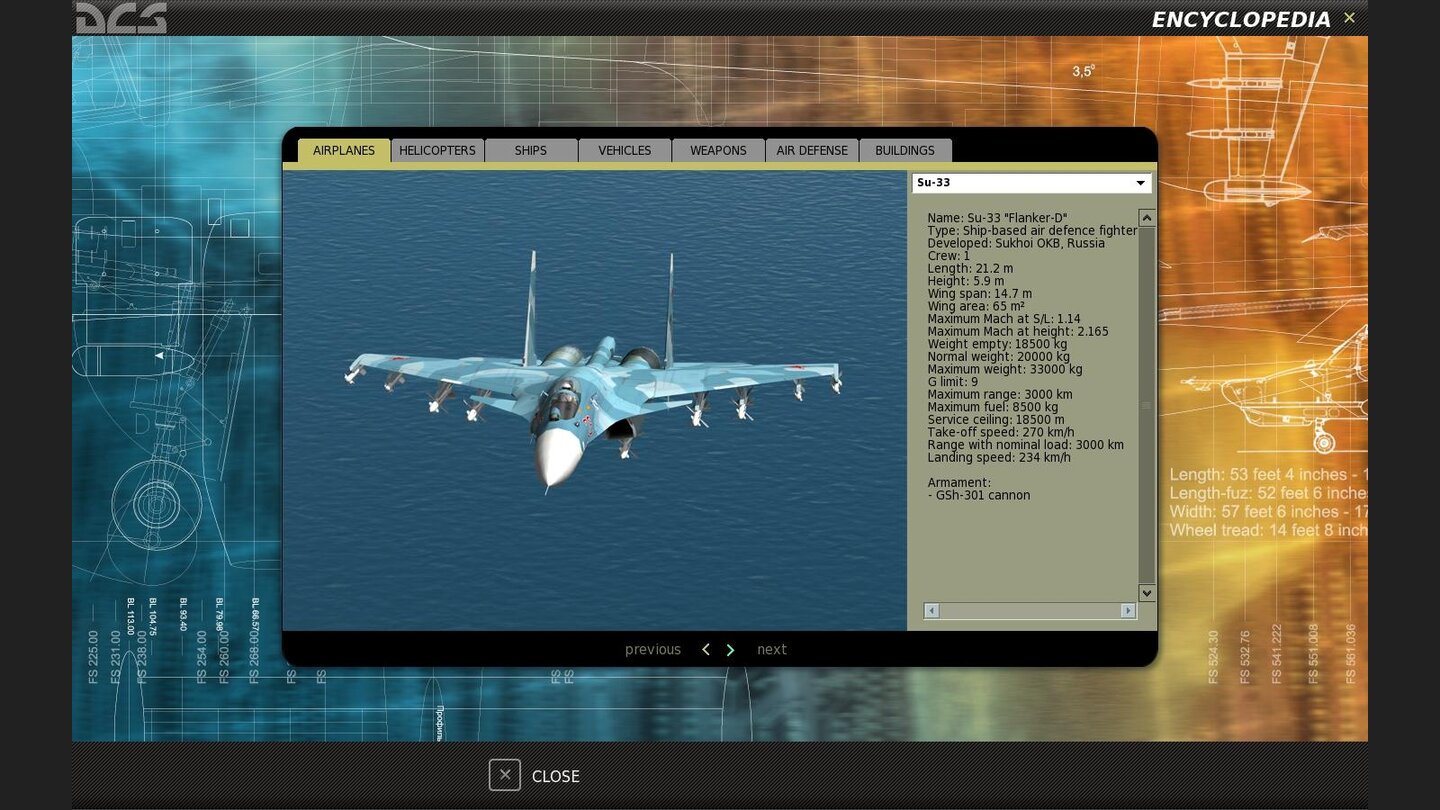
Task: Click 'Normal weight: 20000 kg' line
Action: pos(998,357)
